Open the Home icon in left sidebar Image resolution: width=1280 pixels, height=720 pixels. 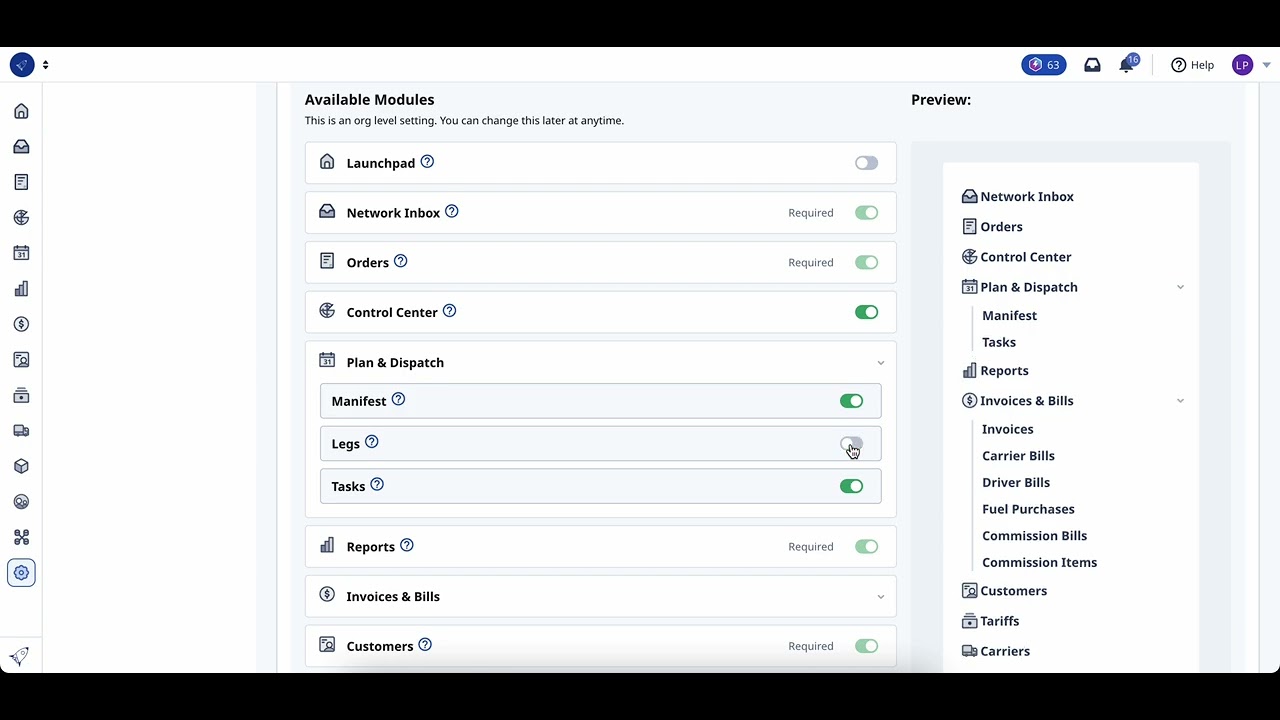[x=21, y=111]
